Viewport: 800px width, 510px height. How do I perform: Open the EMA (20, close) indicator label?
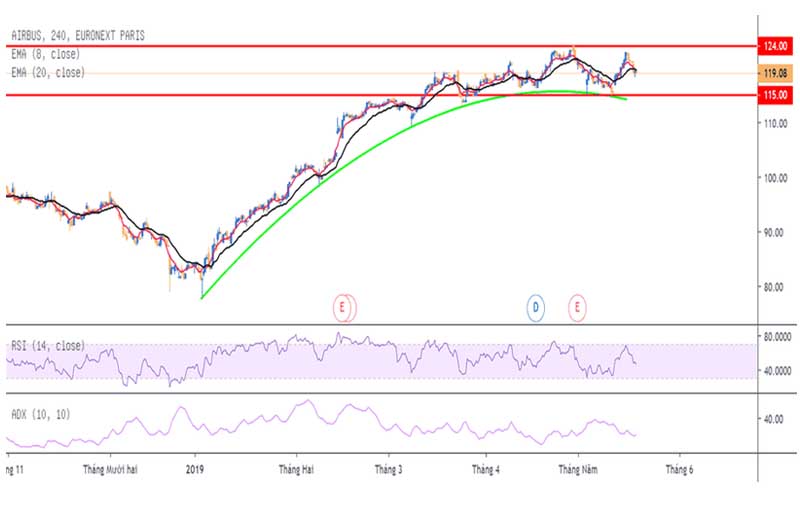48,73
